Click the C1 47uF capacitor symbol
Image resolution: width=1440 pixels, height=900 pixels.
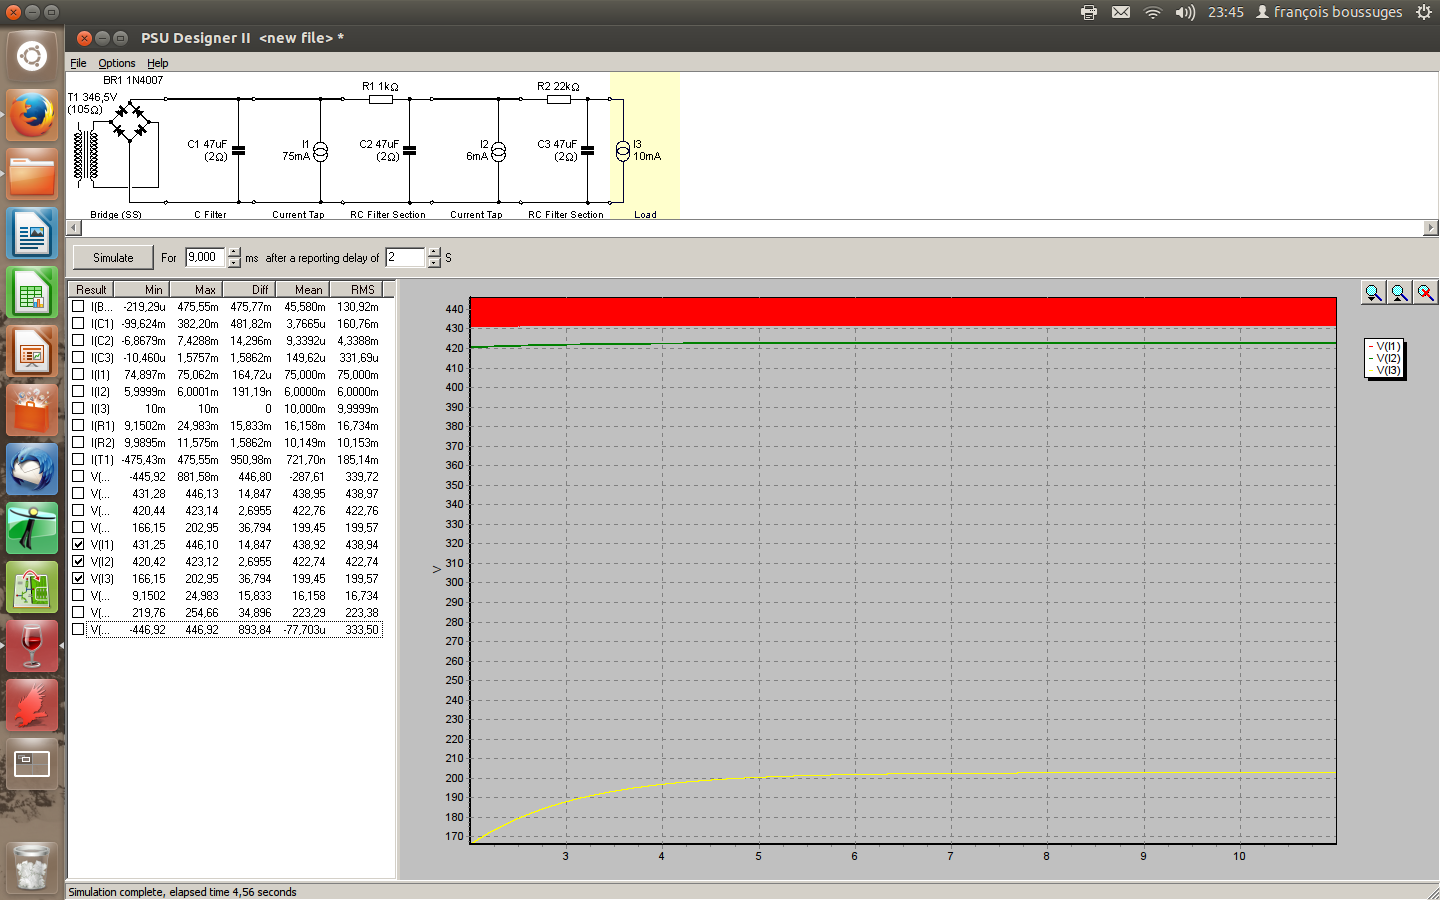click(x=238, y=152)
